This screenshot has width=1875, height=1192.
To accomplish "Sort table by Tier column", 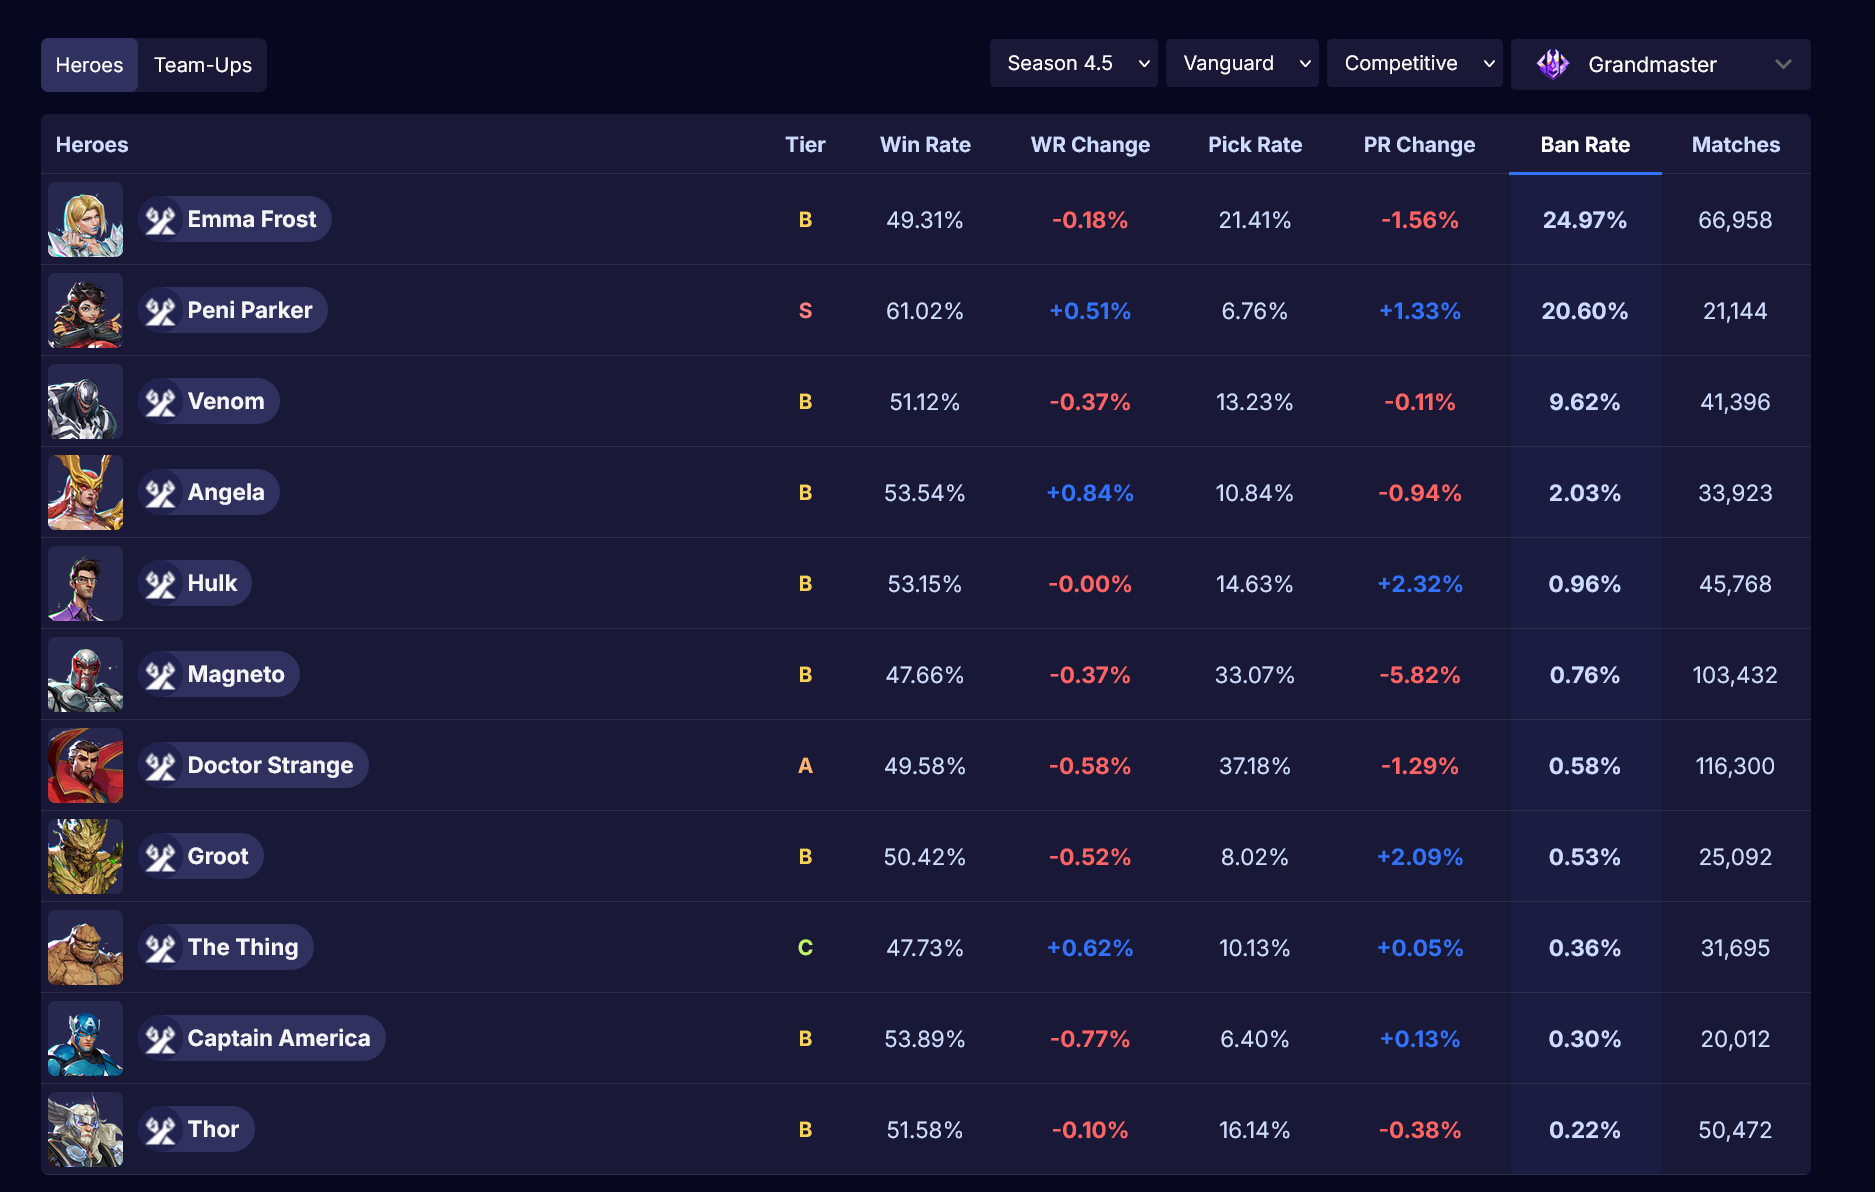I will coord(805,145).
